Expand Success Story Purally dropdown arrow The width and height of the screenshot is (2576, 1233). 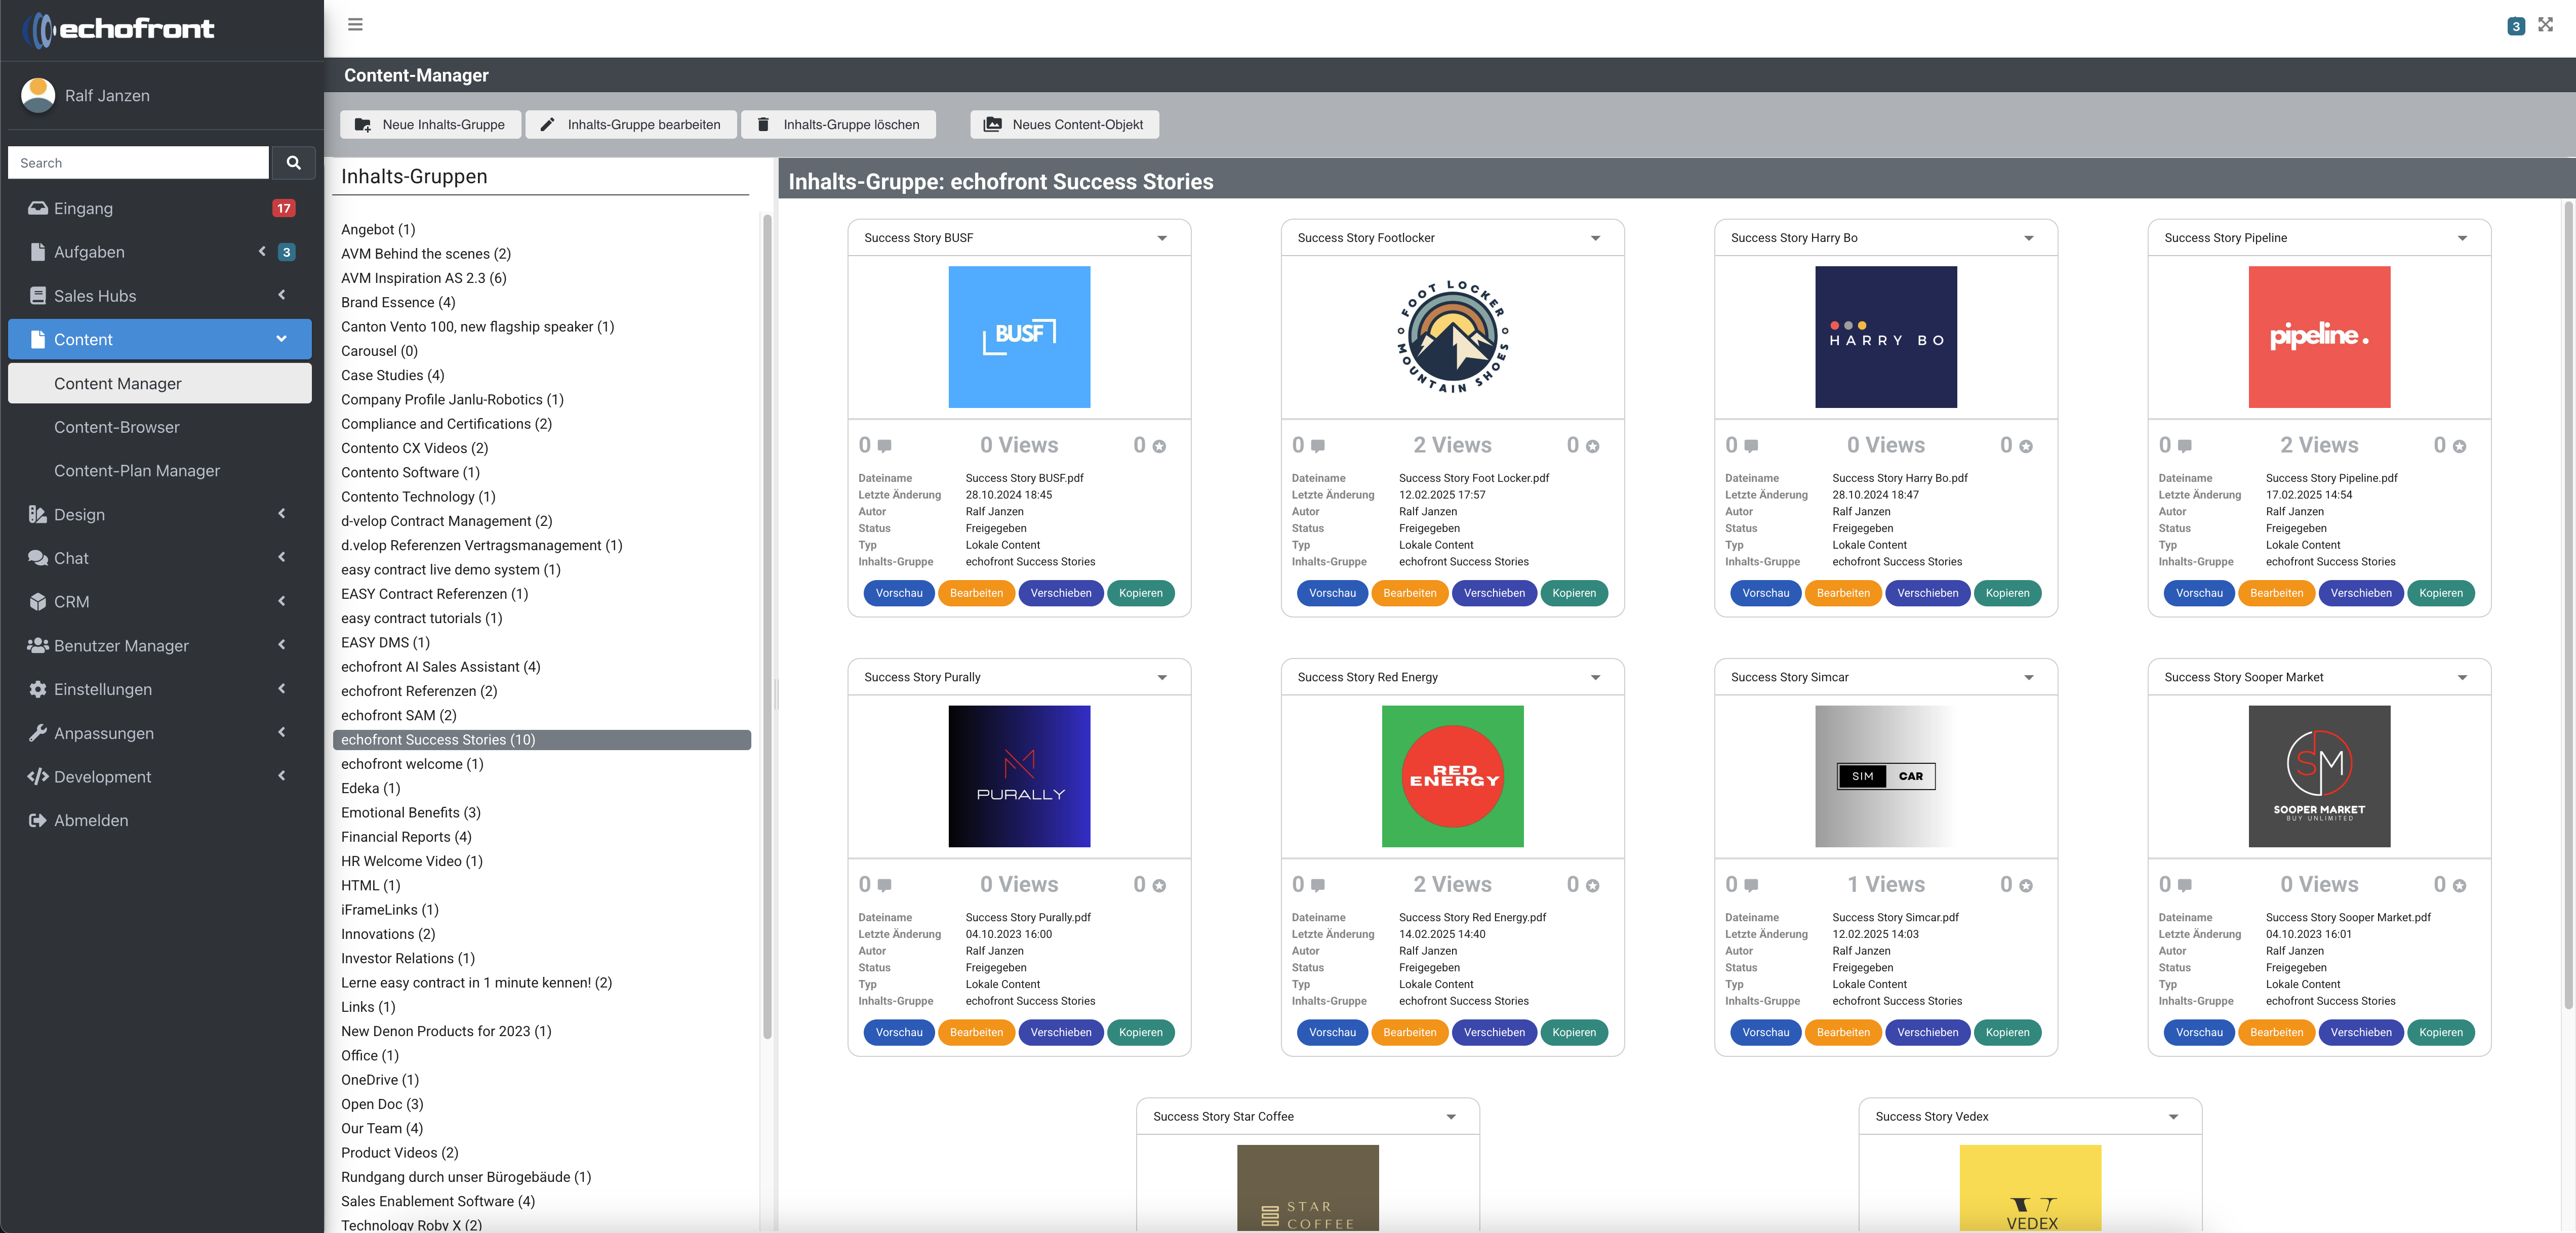[1162, 677]
